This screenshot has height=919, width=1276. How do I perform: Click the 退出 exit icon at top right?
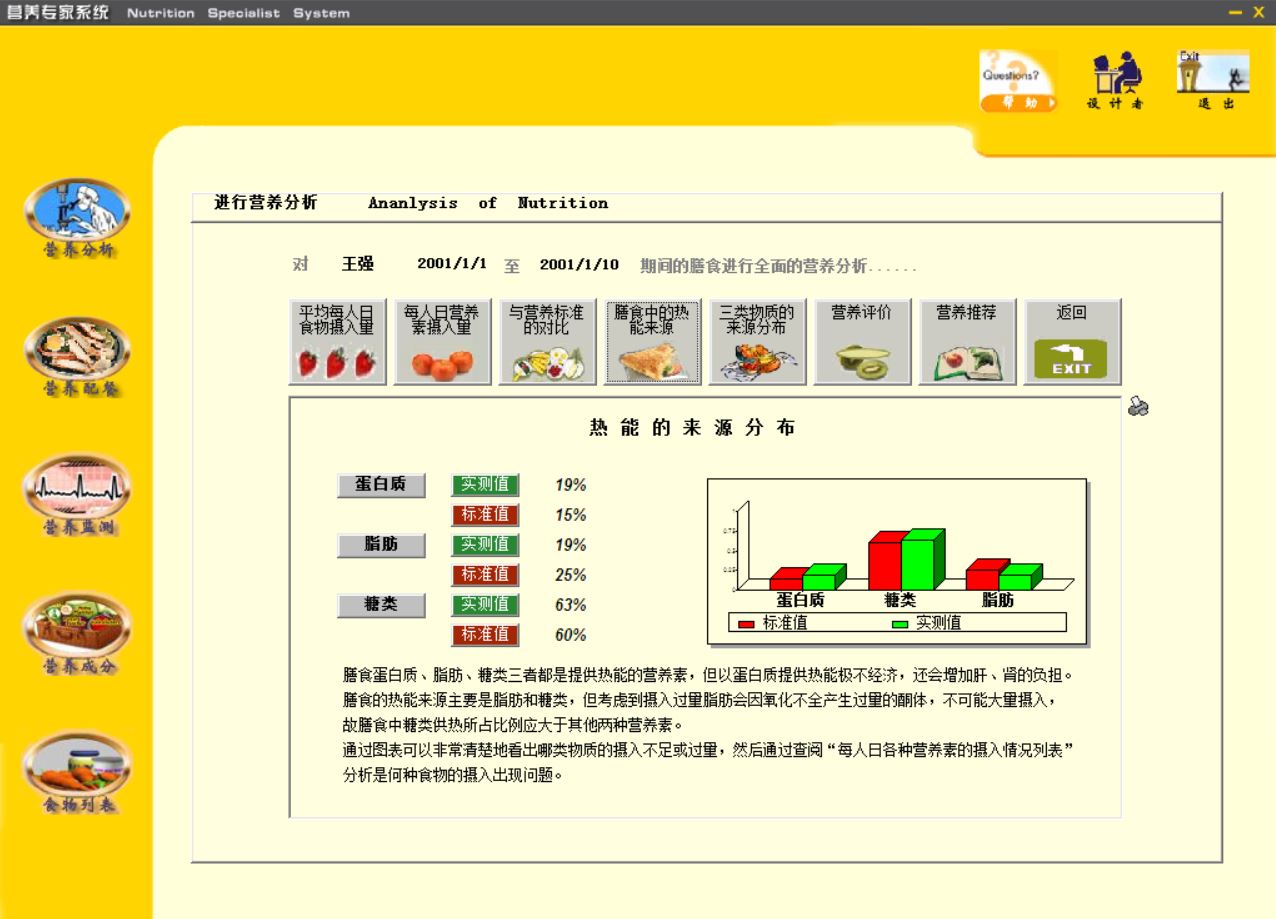[1212, 81]
